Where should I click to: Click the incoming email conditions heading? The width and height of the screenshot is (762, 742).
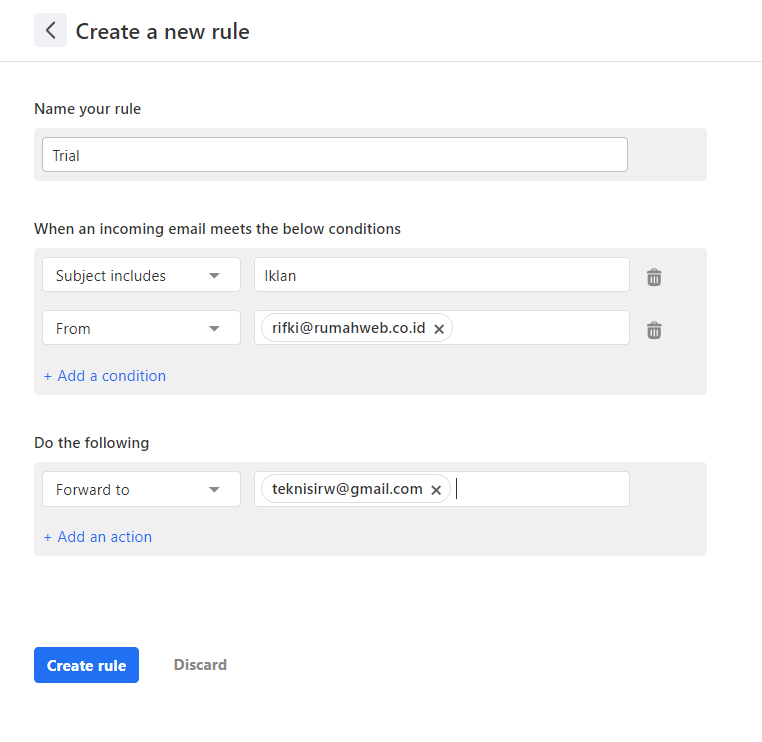[x=217, y=228]
